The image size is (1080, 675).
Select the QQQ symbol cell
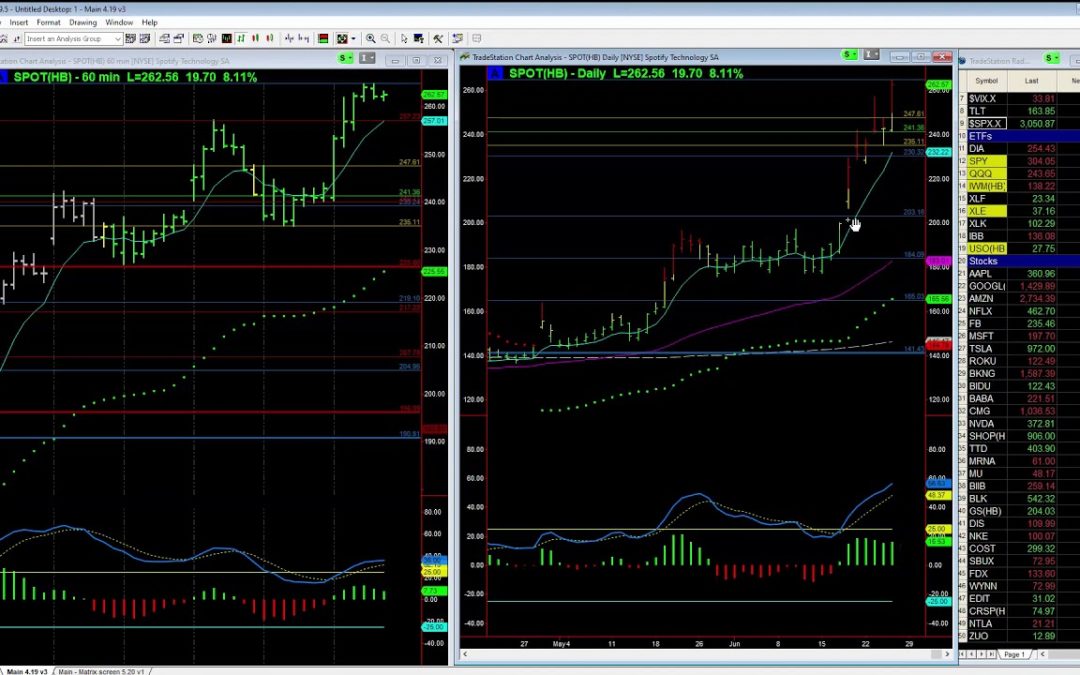[x=987, y=174]
